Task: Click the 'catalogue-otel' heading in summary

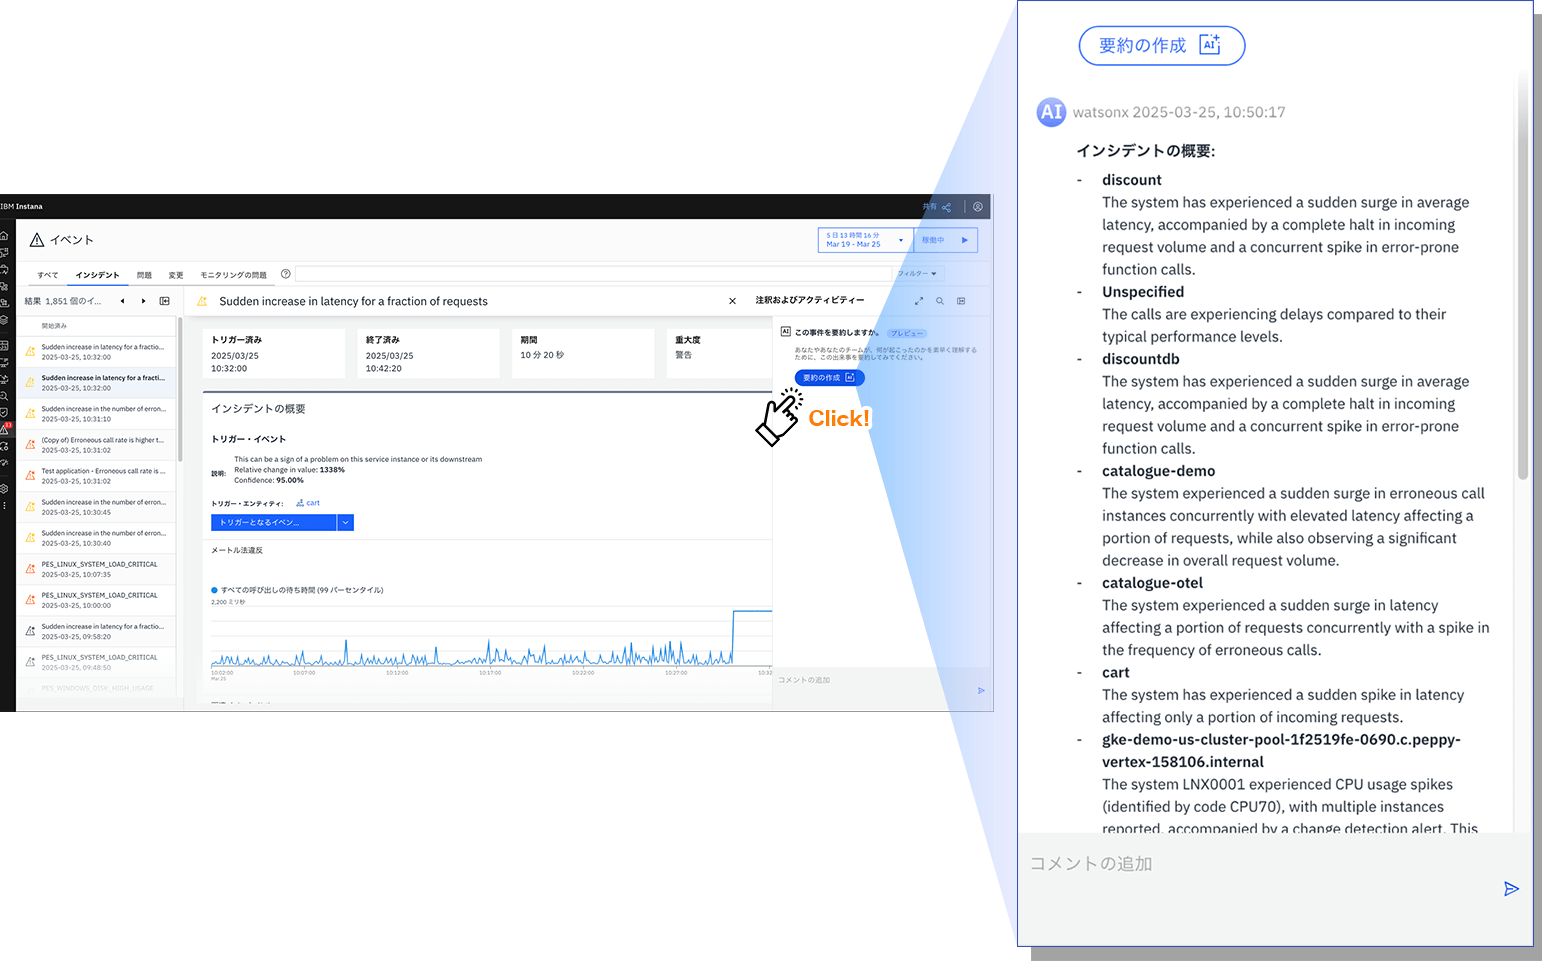Action: [1152, 583]
